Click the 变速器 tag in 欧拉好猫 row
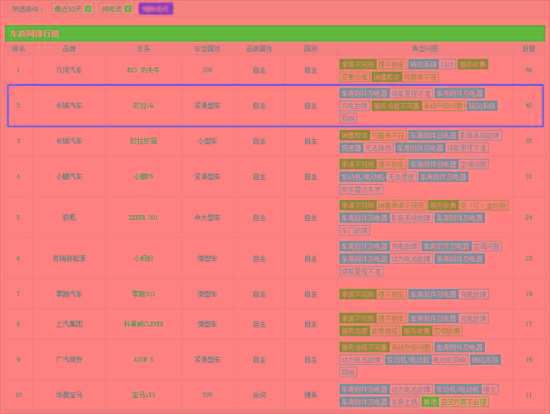The image size is (550, 414). click(x=351, y=148)
